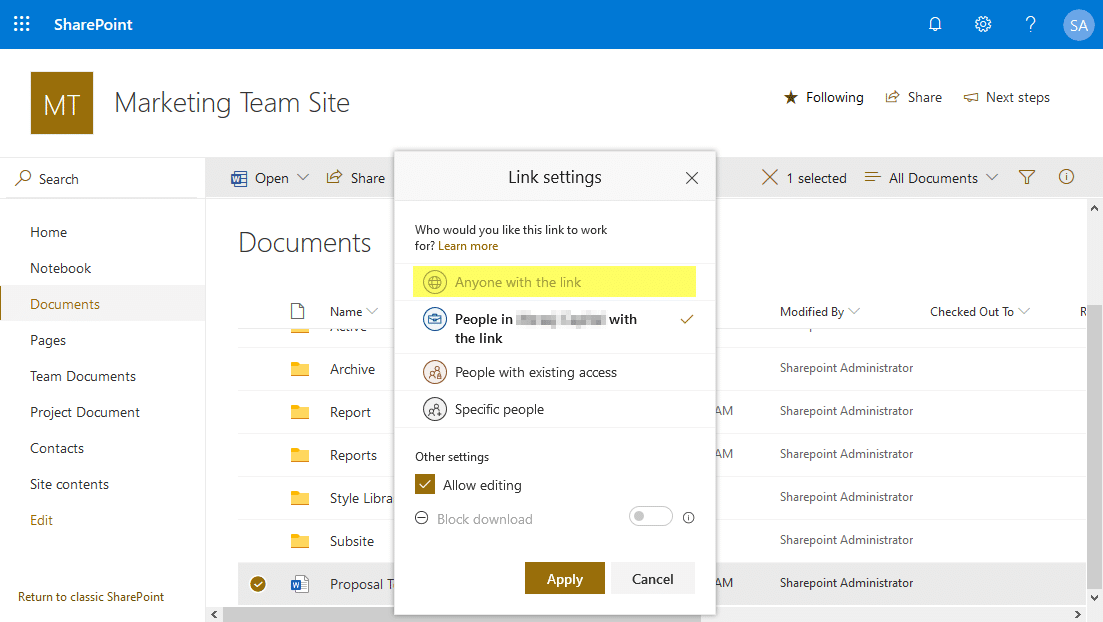Uncheck the Allow editing checkbox
The width and height of the screenshot is (1103, 622).
(x=424, y=484)
